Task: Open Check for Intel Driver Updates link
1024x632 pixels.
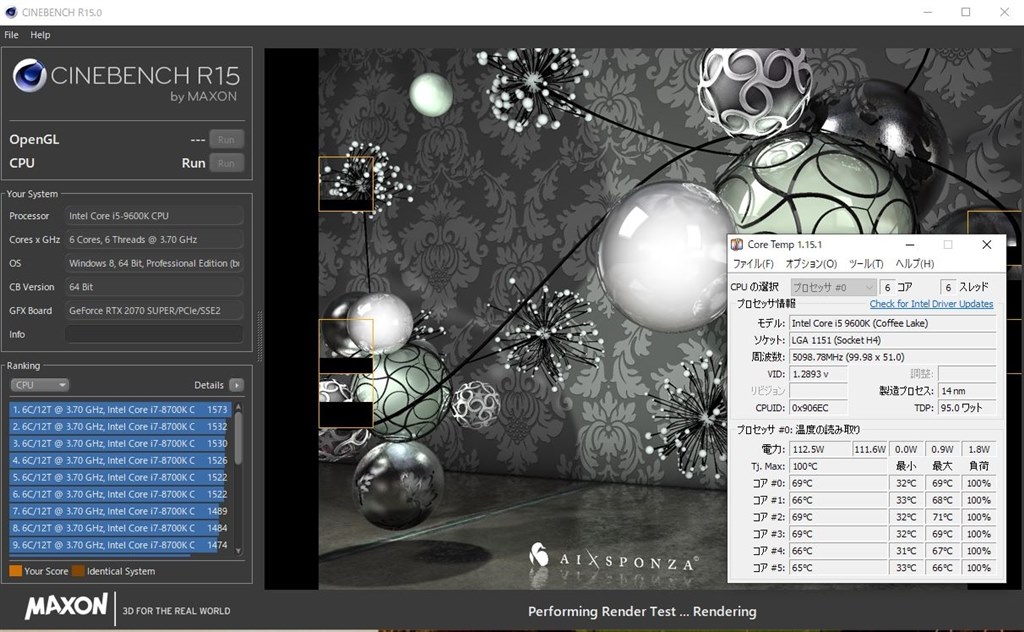Action: (931, 304)
